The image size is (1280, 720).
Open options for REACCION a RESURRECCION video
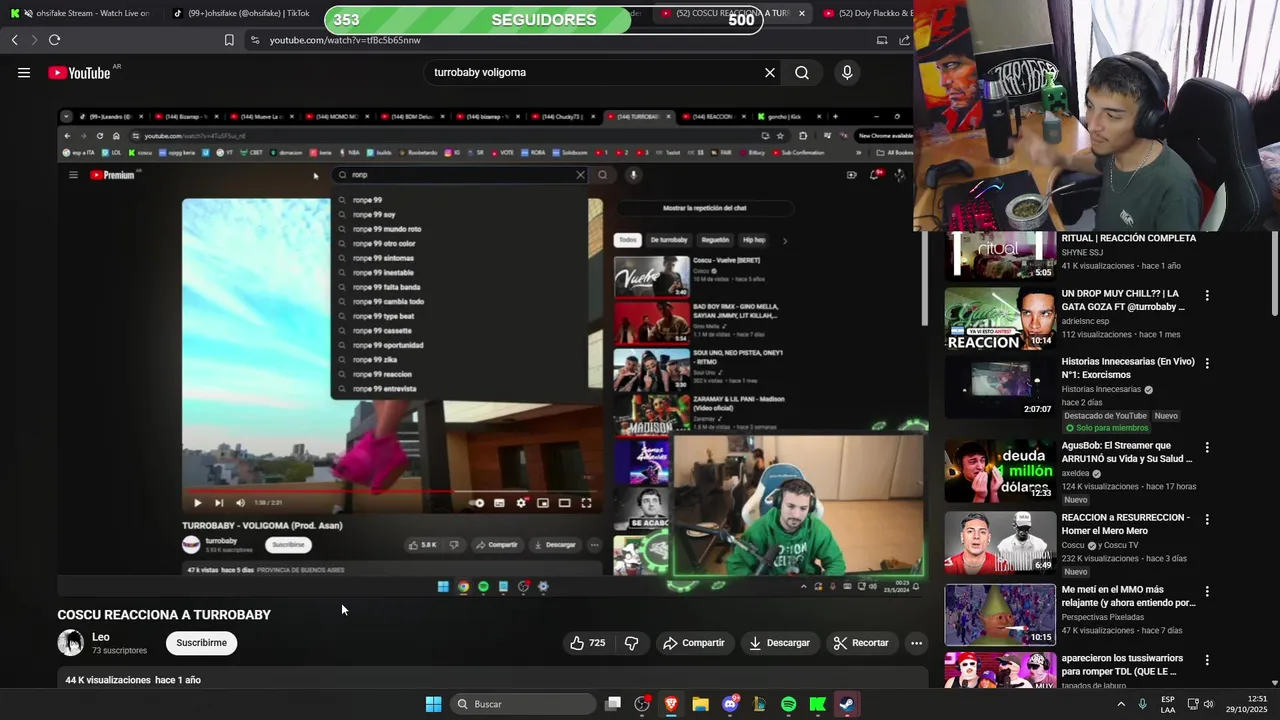coord(1207,520)
